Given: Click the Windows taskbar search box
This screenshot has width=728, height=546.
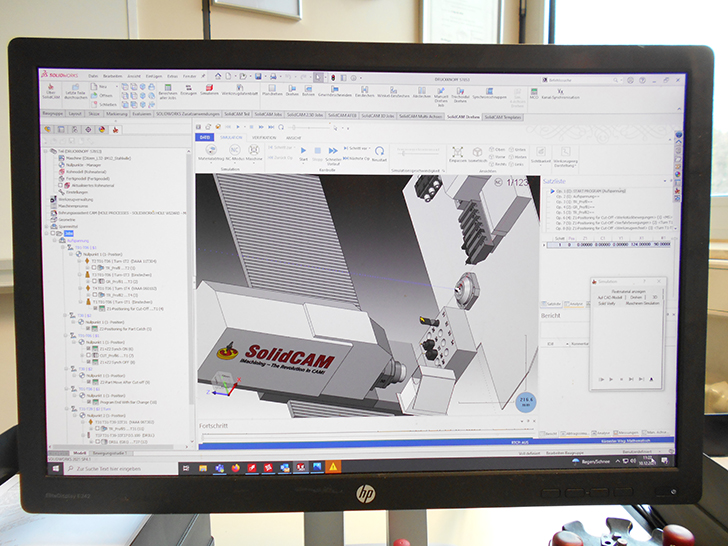Looking at the screenshot, I should point(121,469).
